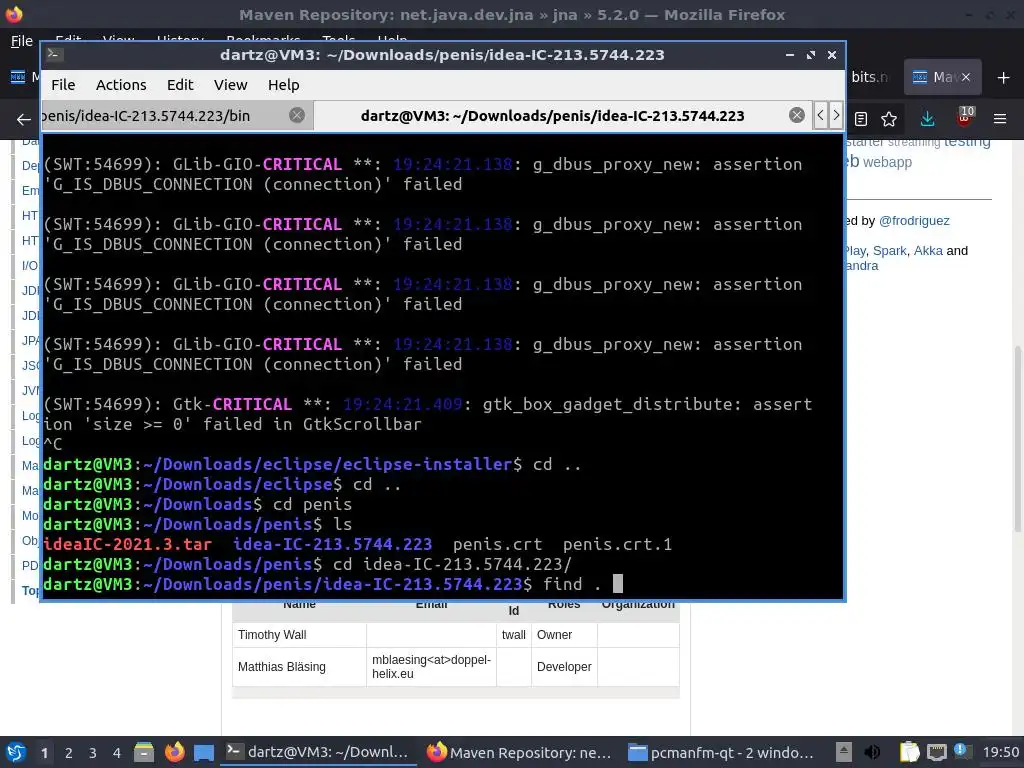
Task: Activate terminal task button in taskbar
Action: [317, 752]
